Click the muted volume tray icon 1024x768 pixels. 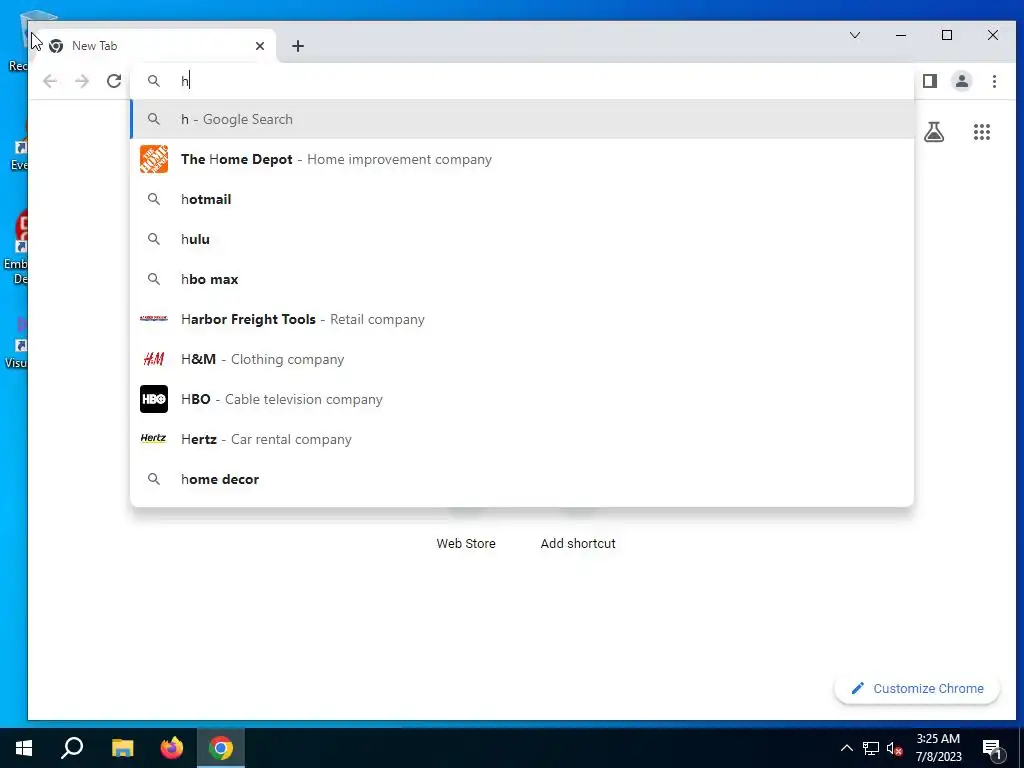(895, 748)
